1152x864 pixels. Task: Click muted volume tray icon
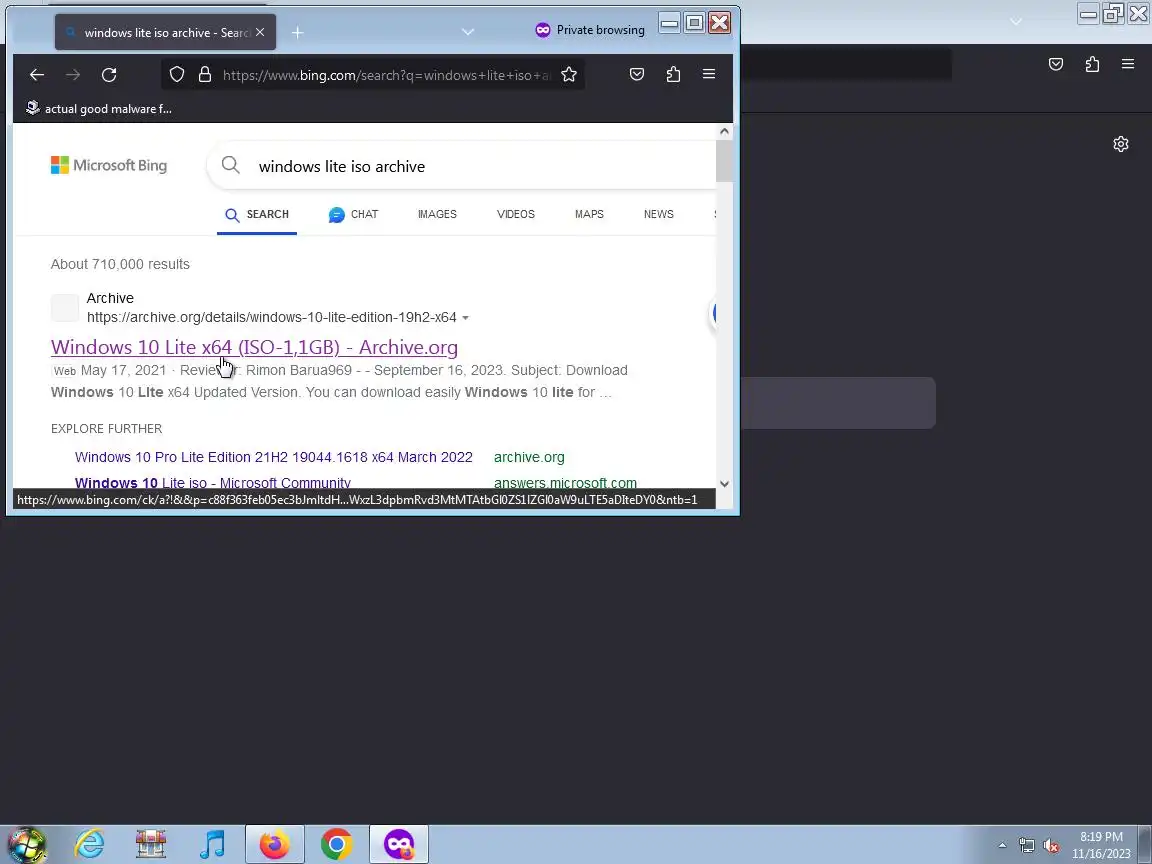pyautogui.click(x=1051, y=846)
